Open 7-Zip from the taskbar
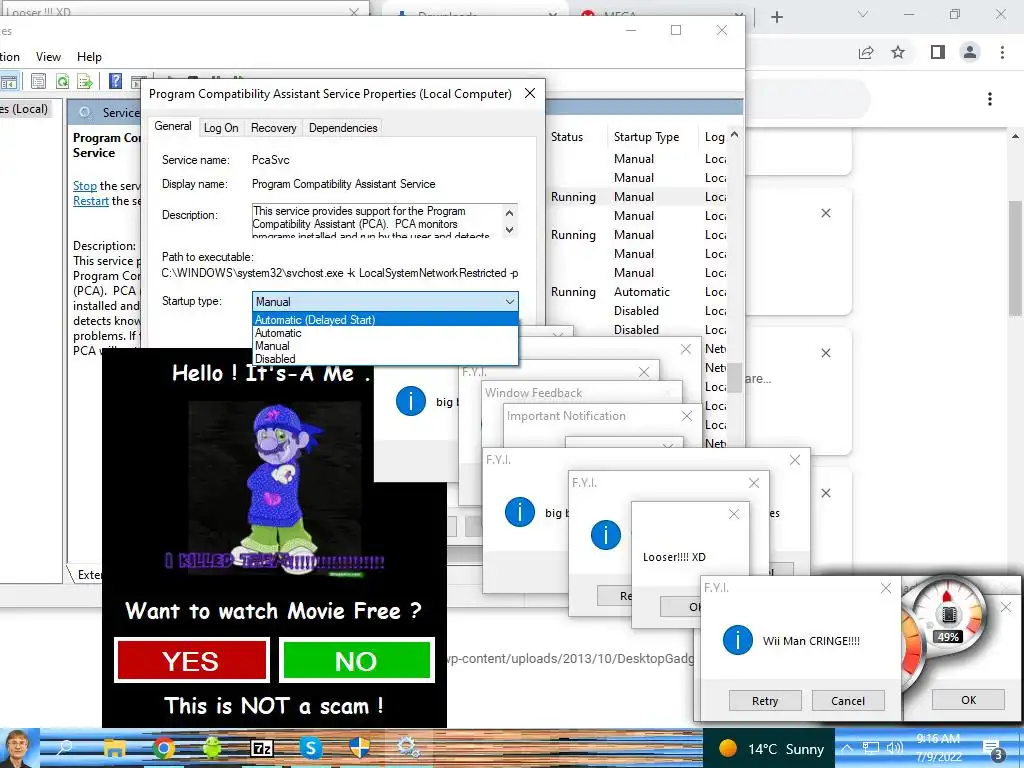1024x768 pixels. coord(262,748)
